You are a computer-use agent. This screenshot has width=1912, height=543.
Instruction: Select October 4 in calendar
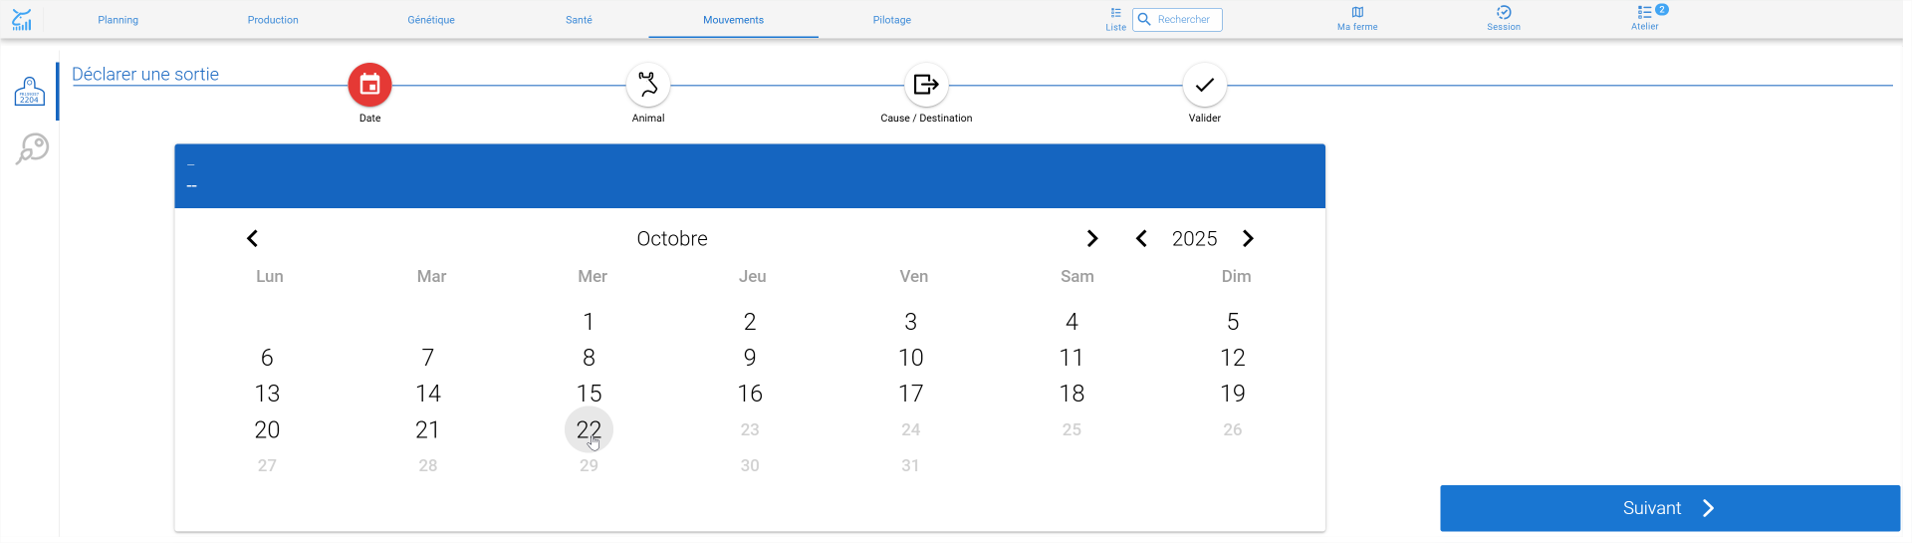pos(1072,321)
